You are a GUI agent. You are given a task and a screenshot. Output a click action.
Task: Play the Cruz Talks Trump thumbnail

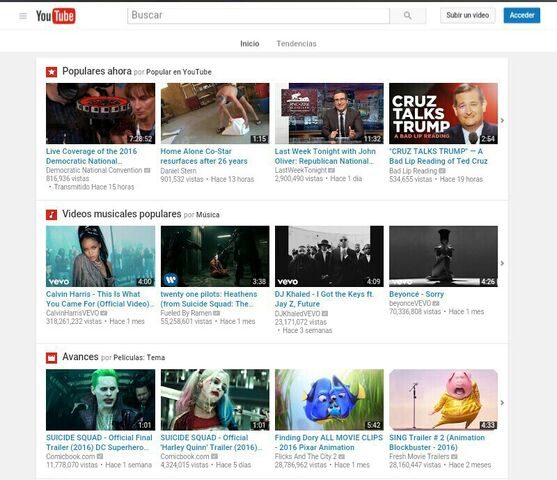443,114
